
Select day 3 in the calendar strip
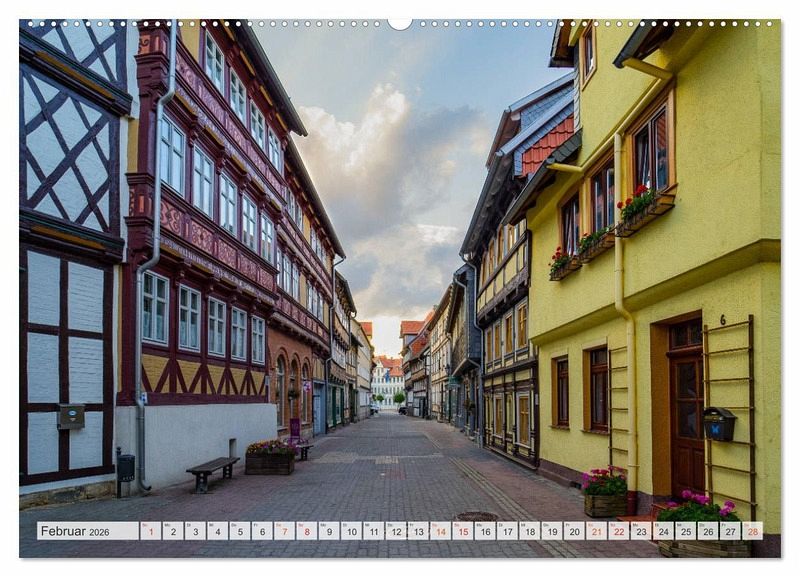point(195,531)
